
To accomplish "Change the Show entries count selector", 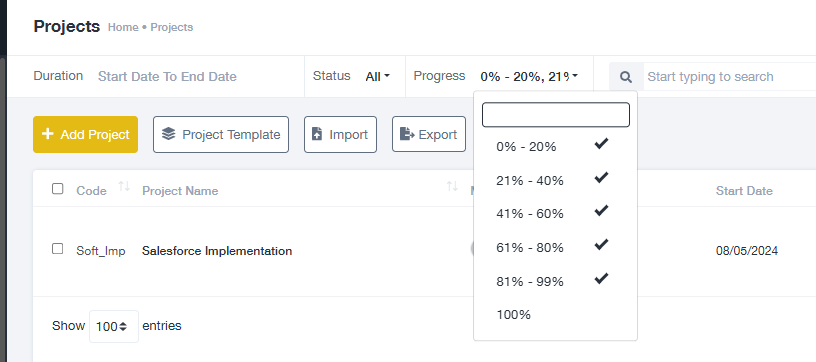I will [114, 327].
